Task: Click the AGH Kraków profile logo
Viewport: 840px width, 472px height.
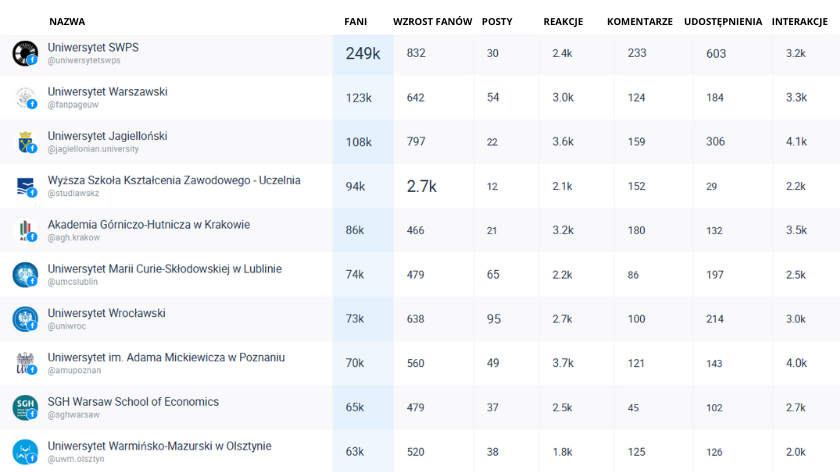Action: coord(24,230)
